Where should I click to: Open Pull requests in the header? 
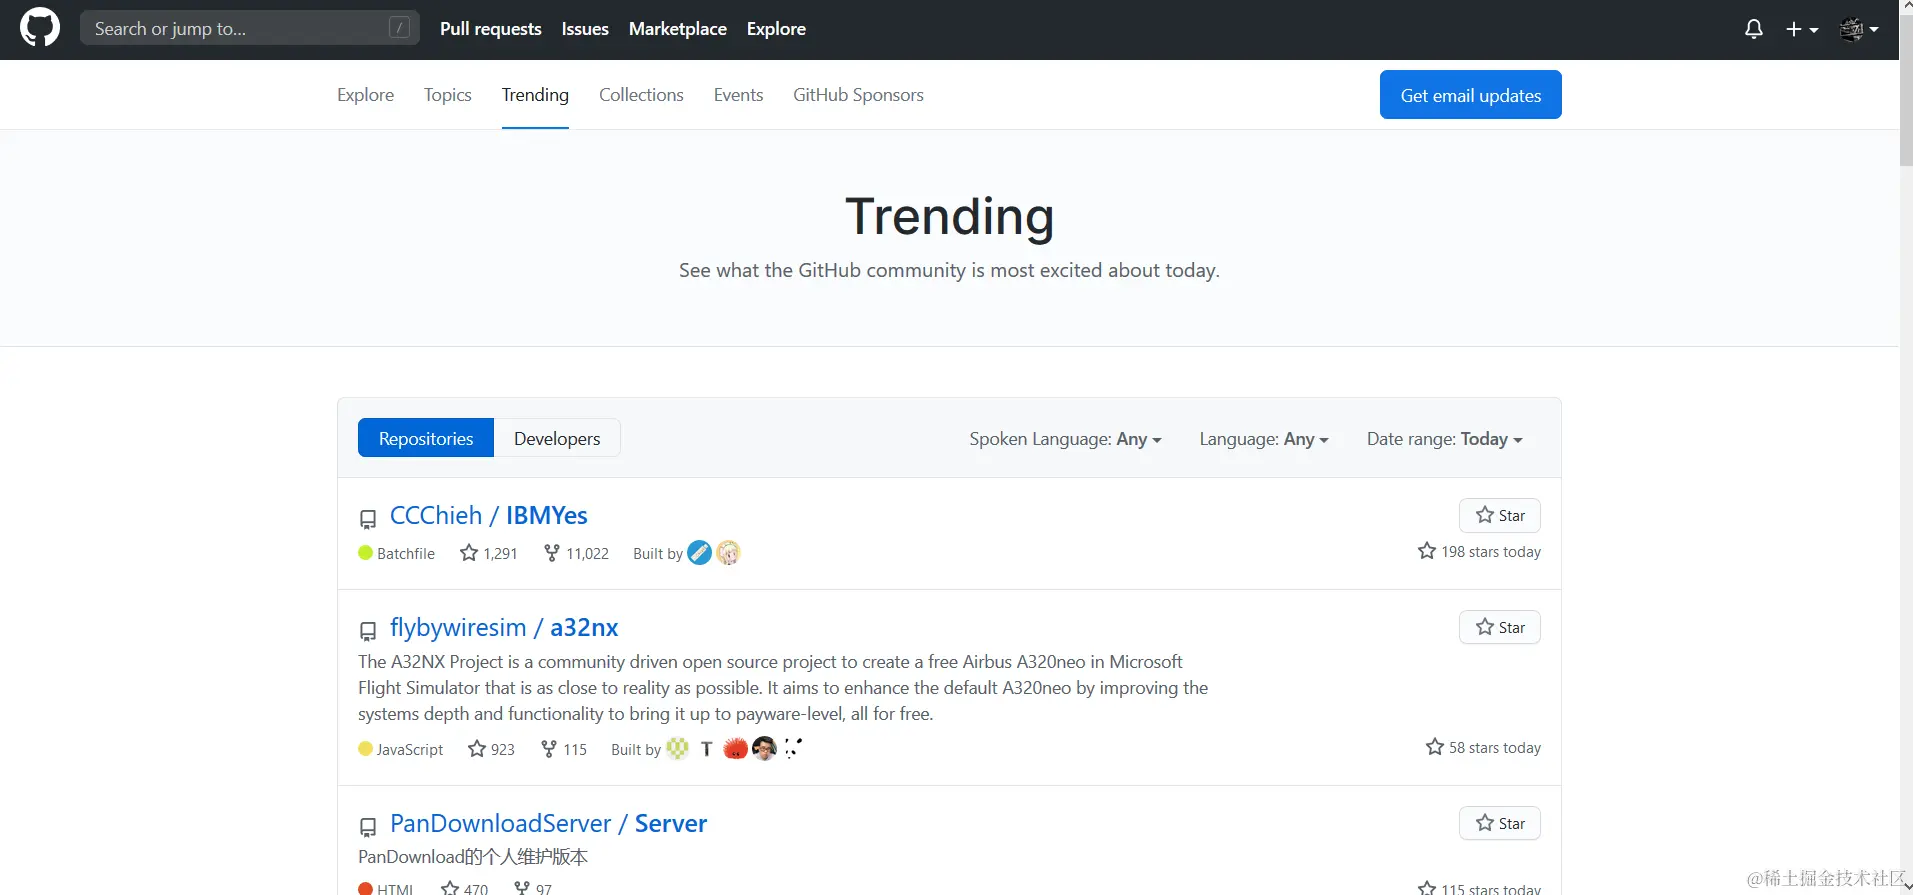tap(491, 29)
